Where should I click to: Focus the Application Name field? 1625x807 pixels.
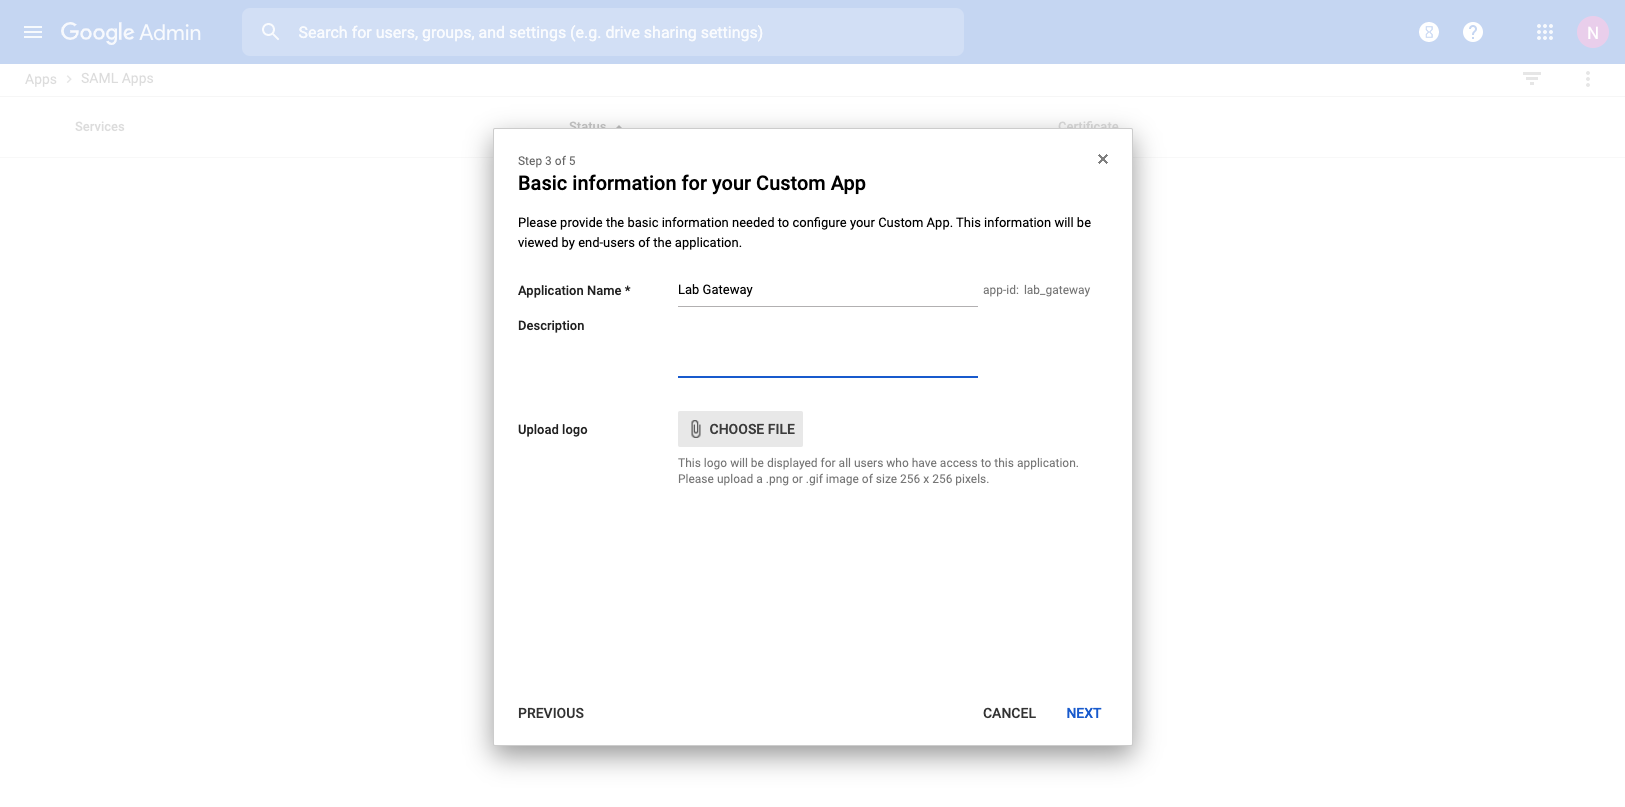click(826, 290)
